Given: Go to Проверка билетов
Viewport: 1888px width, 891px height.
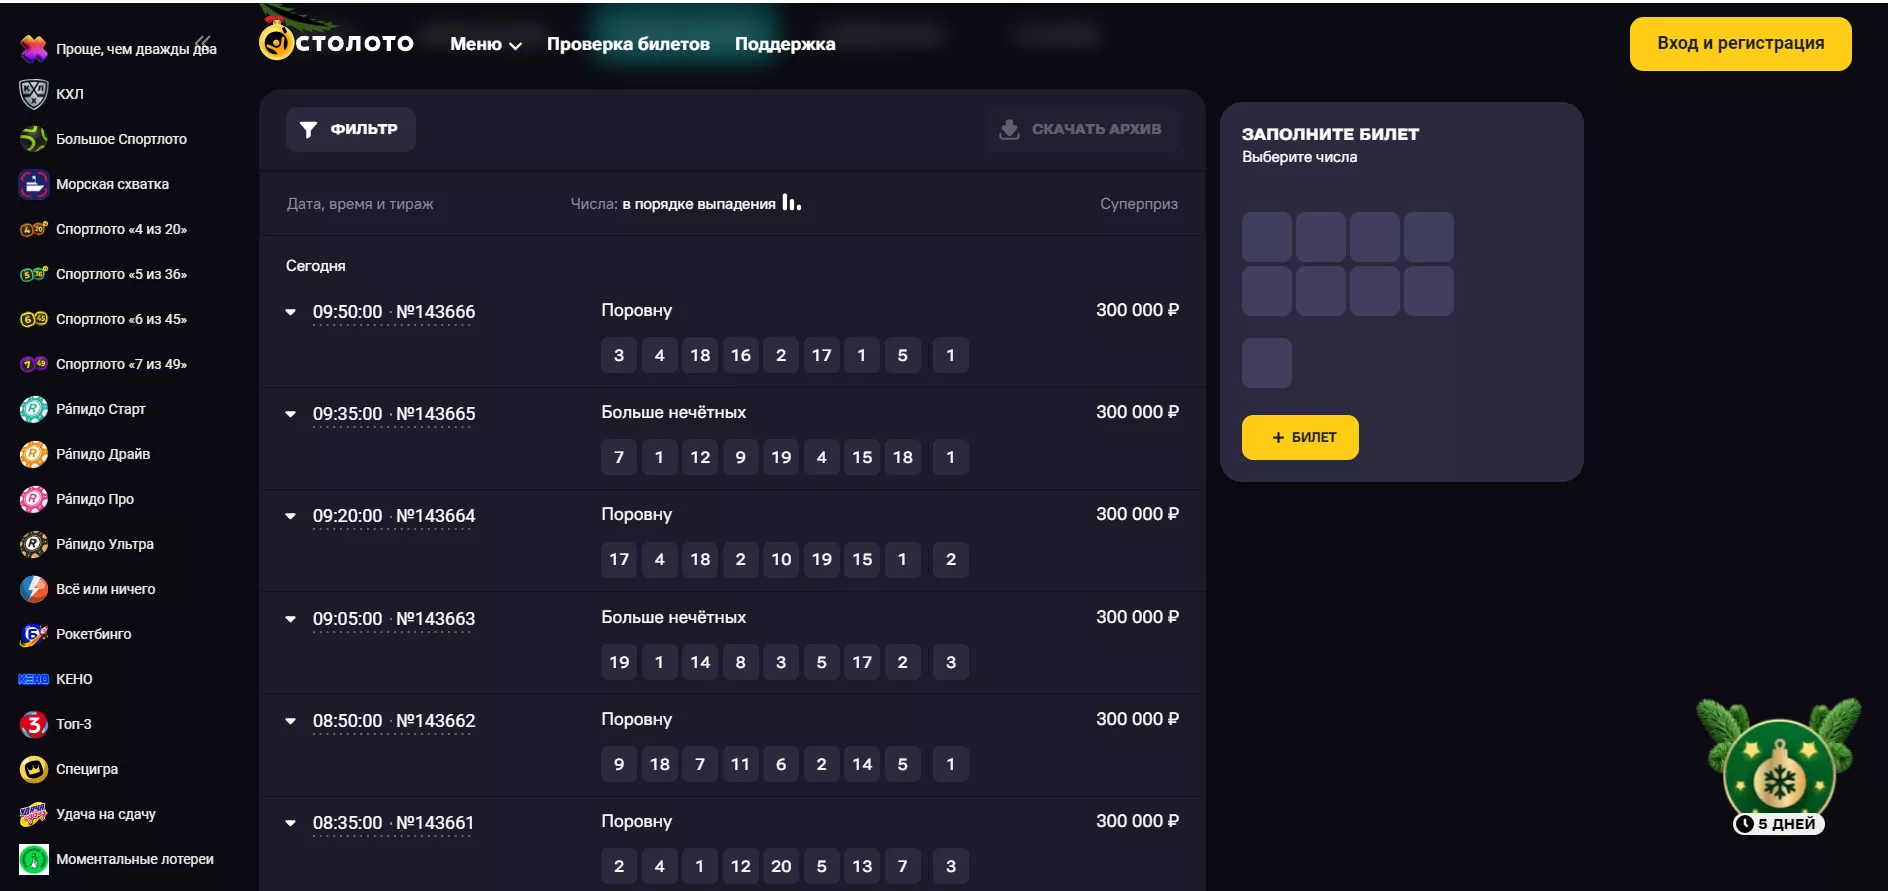Looking at the screenshot, I should 628,44.
